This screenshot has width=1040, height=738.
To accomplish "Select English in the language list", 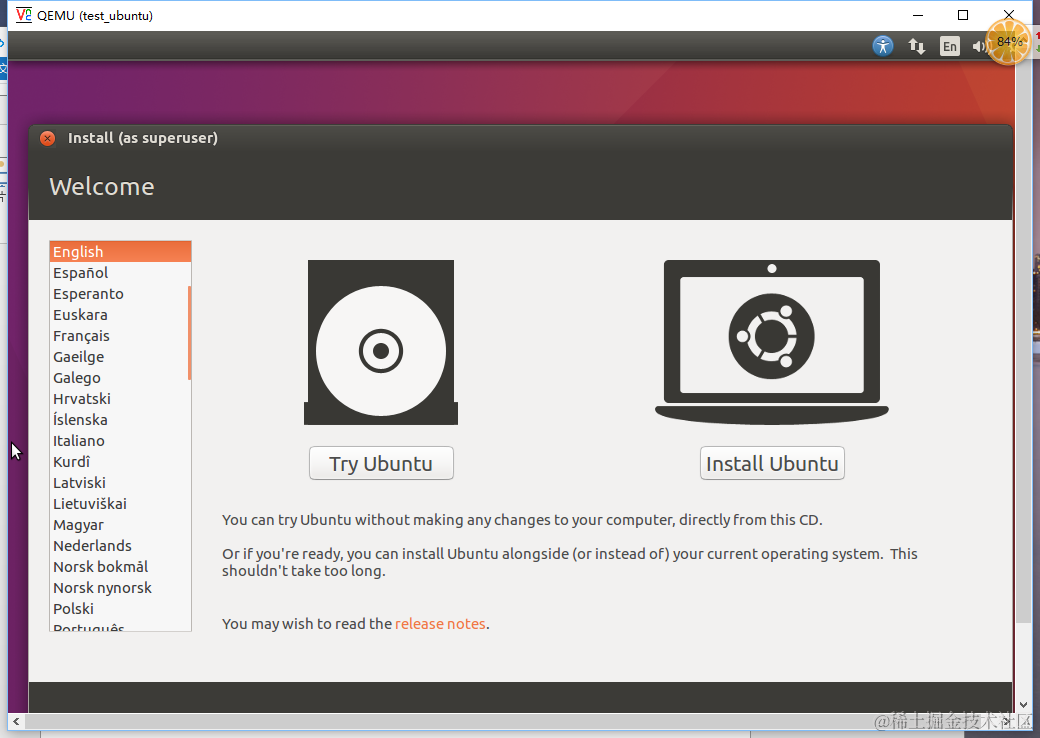I will tap(120, 252).
